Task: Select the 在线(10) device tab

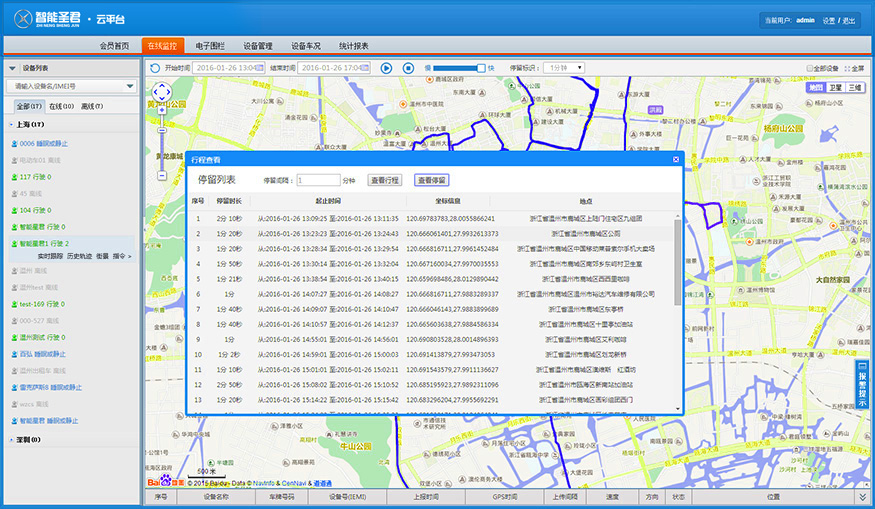Action: coord(61,106)
